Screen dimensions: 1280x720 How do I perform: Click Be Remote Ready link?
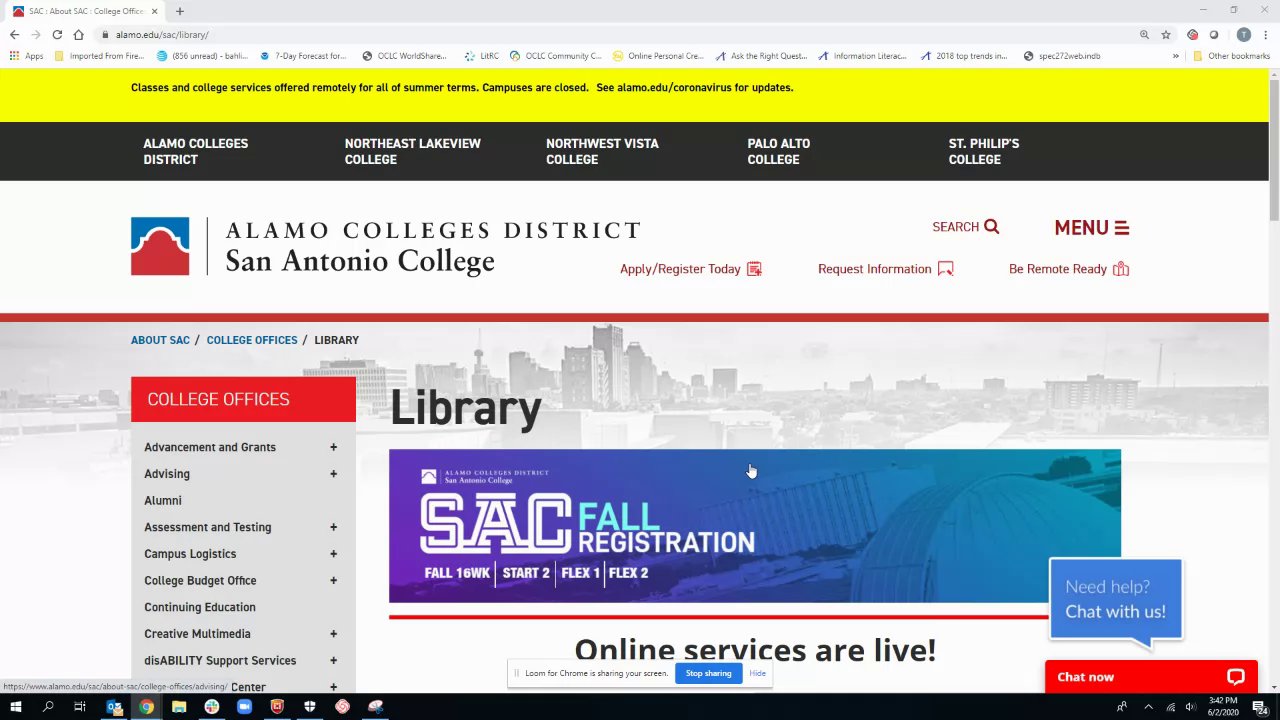tap(1069, 269)
